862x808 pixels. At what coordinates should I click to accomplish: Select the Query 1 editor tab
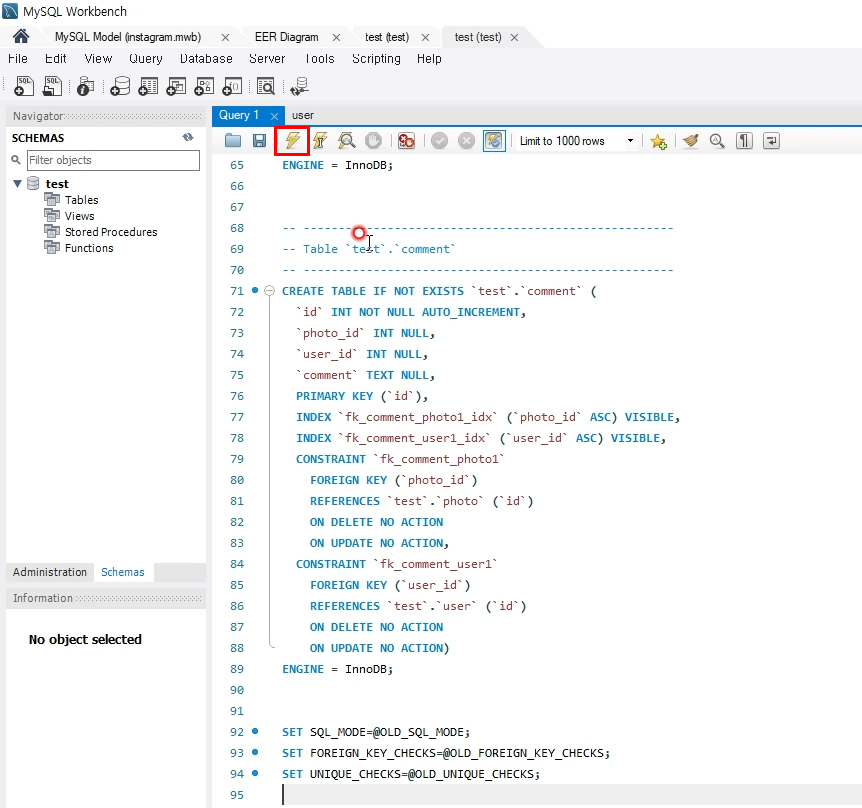pos(239,115)
